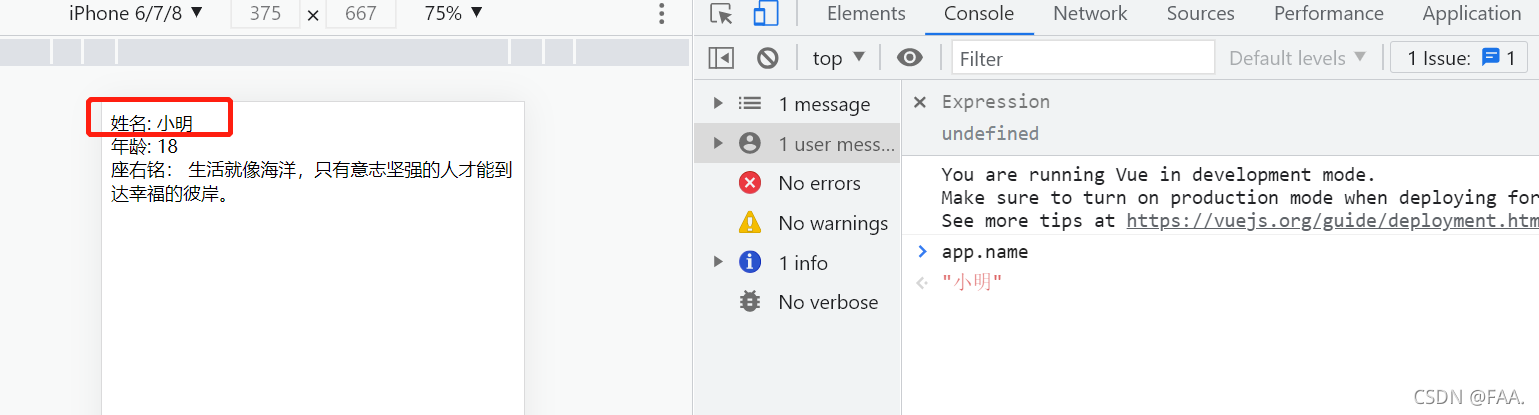The image size is (1539, 415).
Task: Select the No errors sidebar row
Action: 797,183
